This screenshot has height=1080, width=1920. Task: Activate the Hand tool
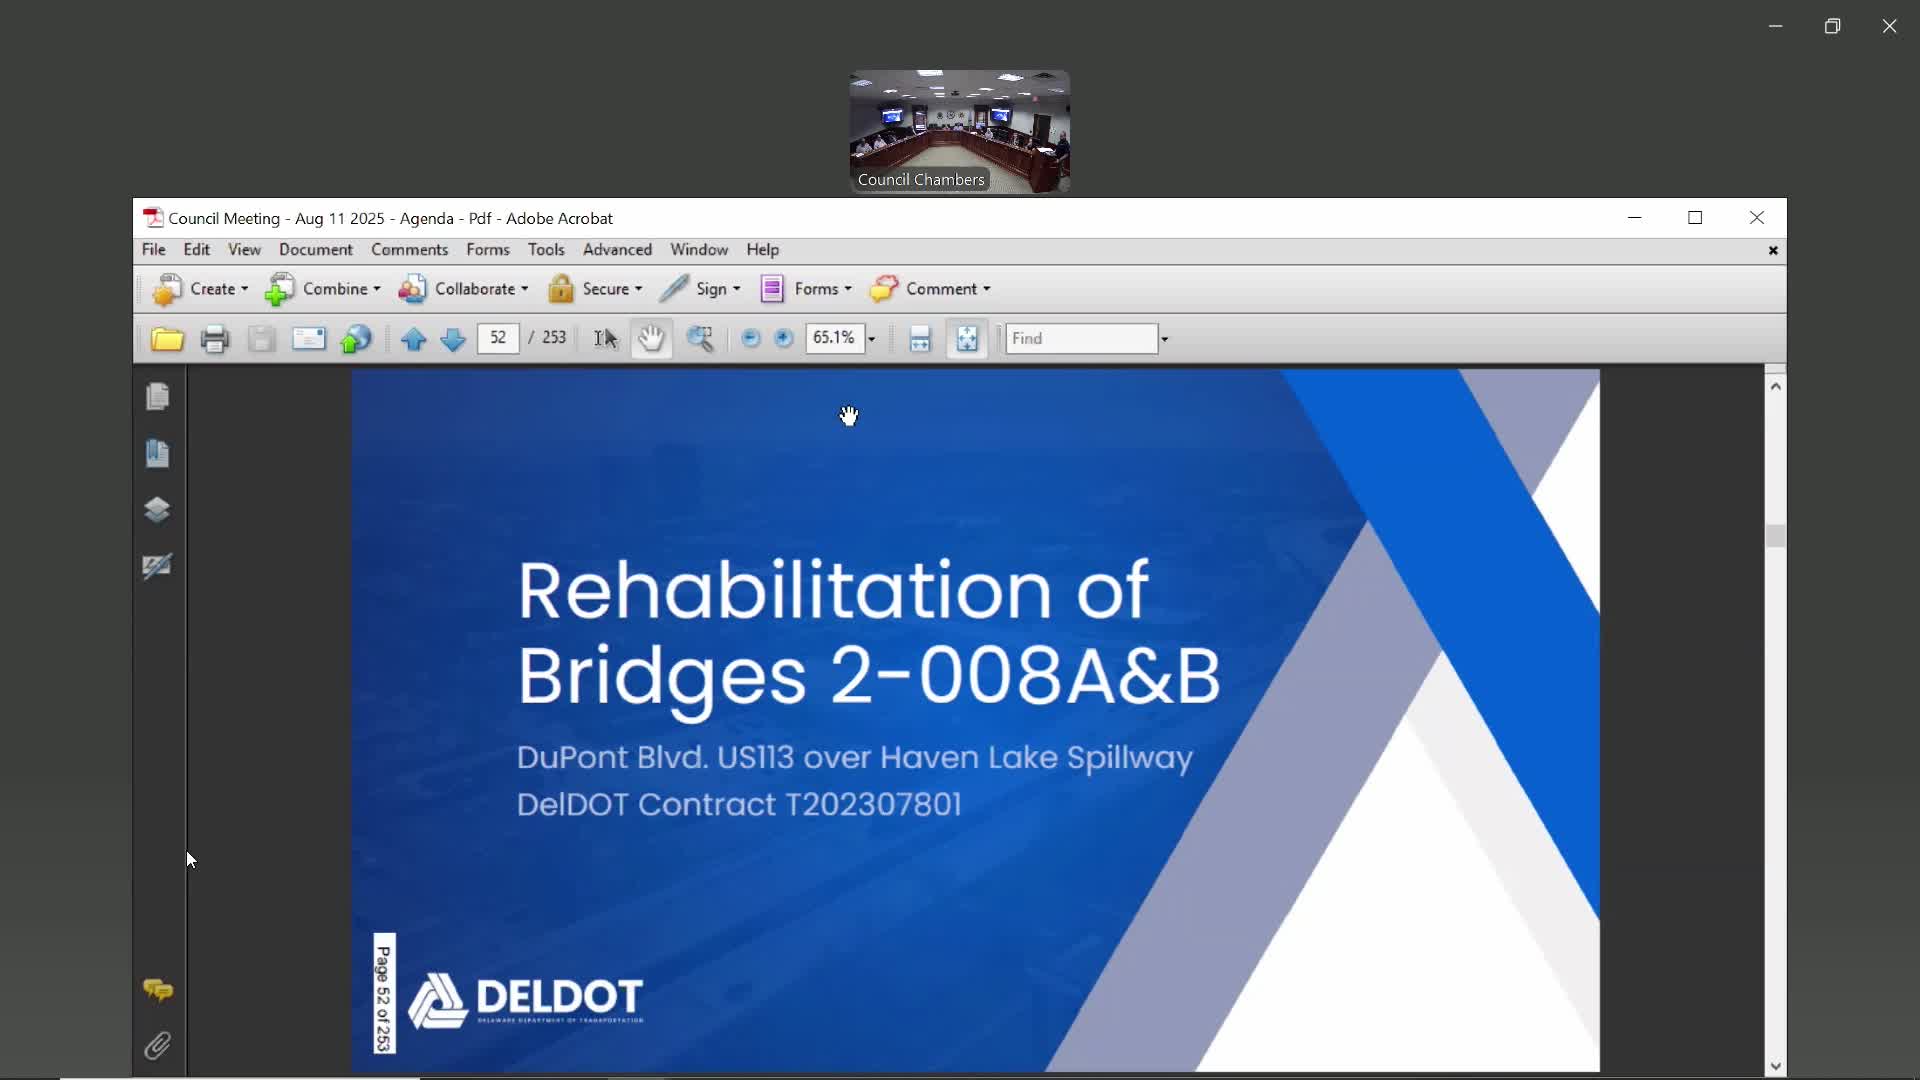[x=651, y=339]
